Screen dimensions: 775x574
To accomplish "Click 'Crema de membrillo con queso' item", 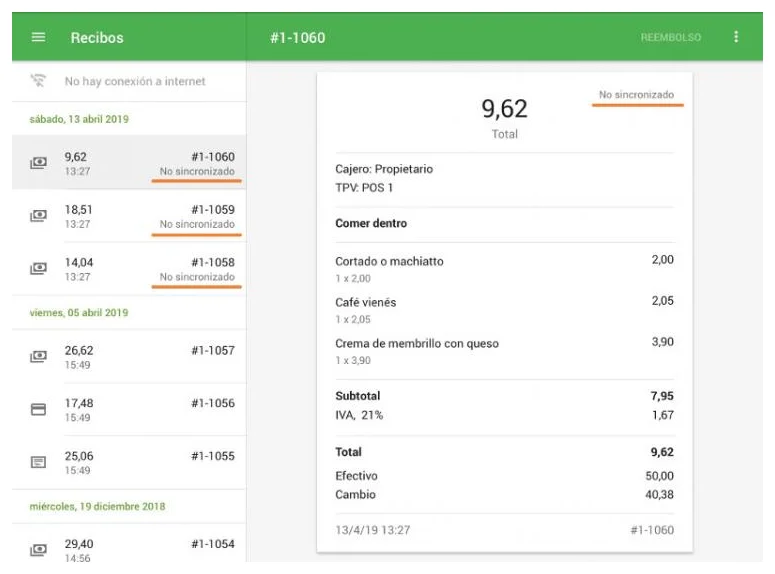I will pos(417,343).
